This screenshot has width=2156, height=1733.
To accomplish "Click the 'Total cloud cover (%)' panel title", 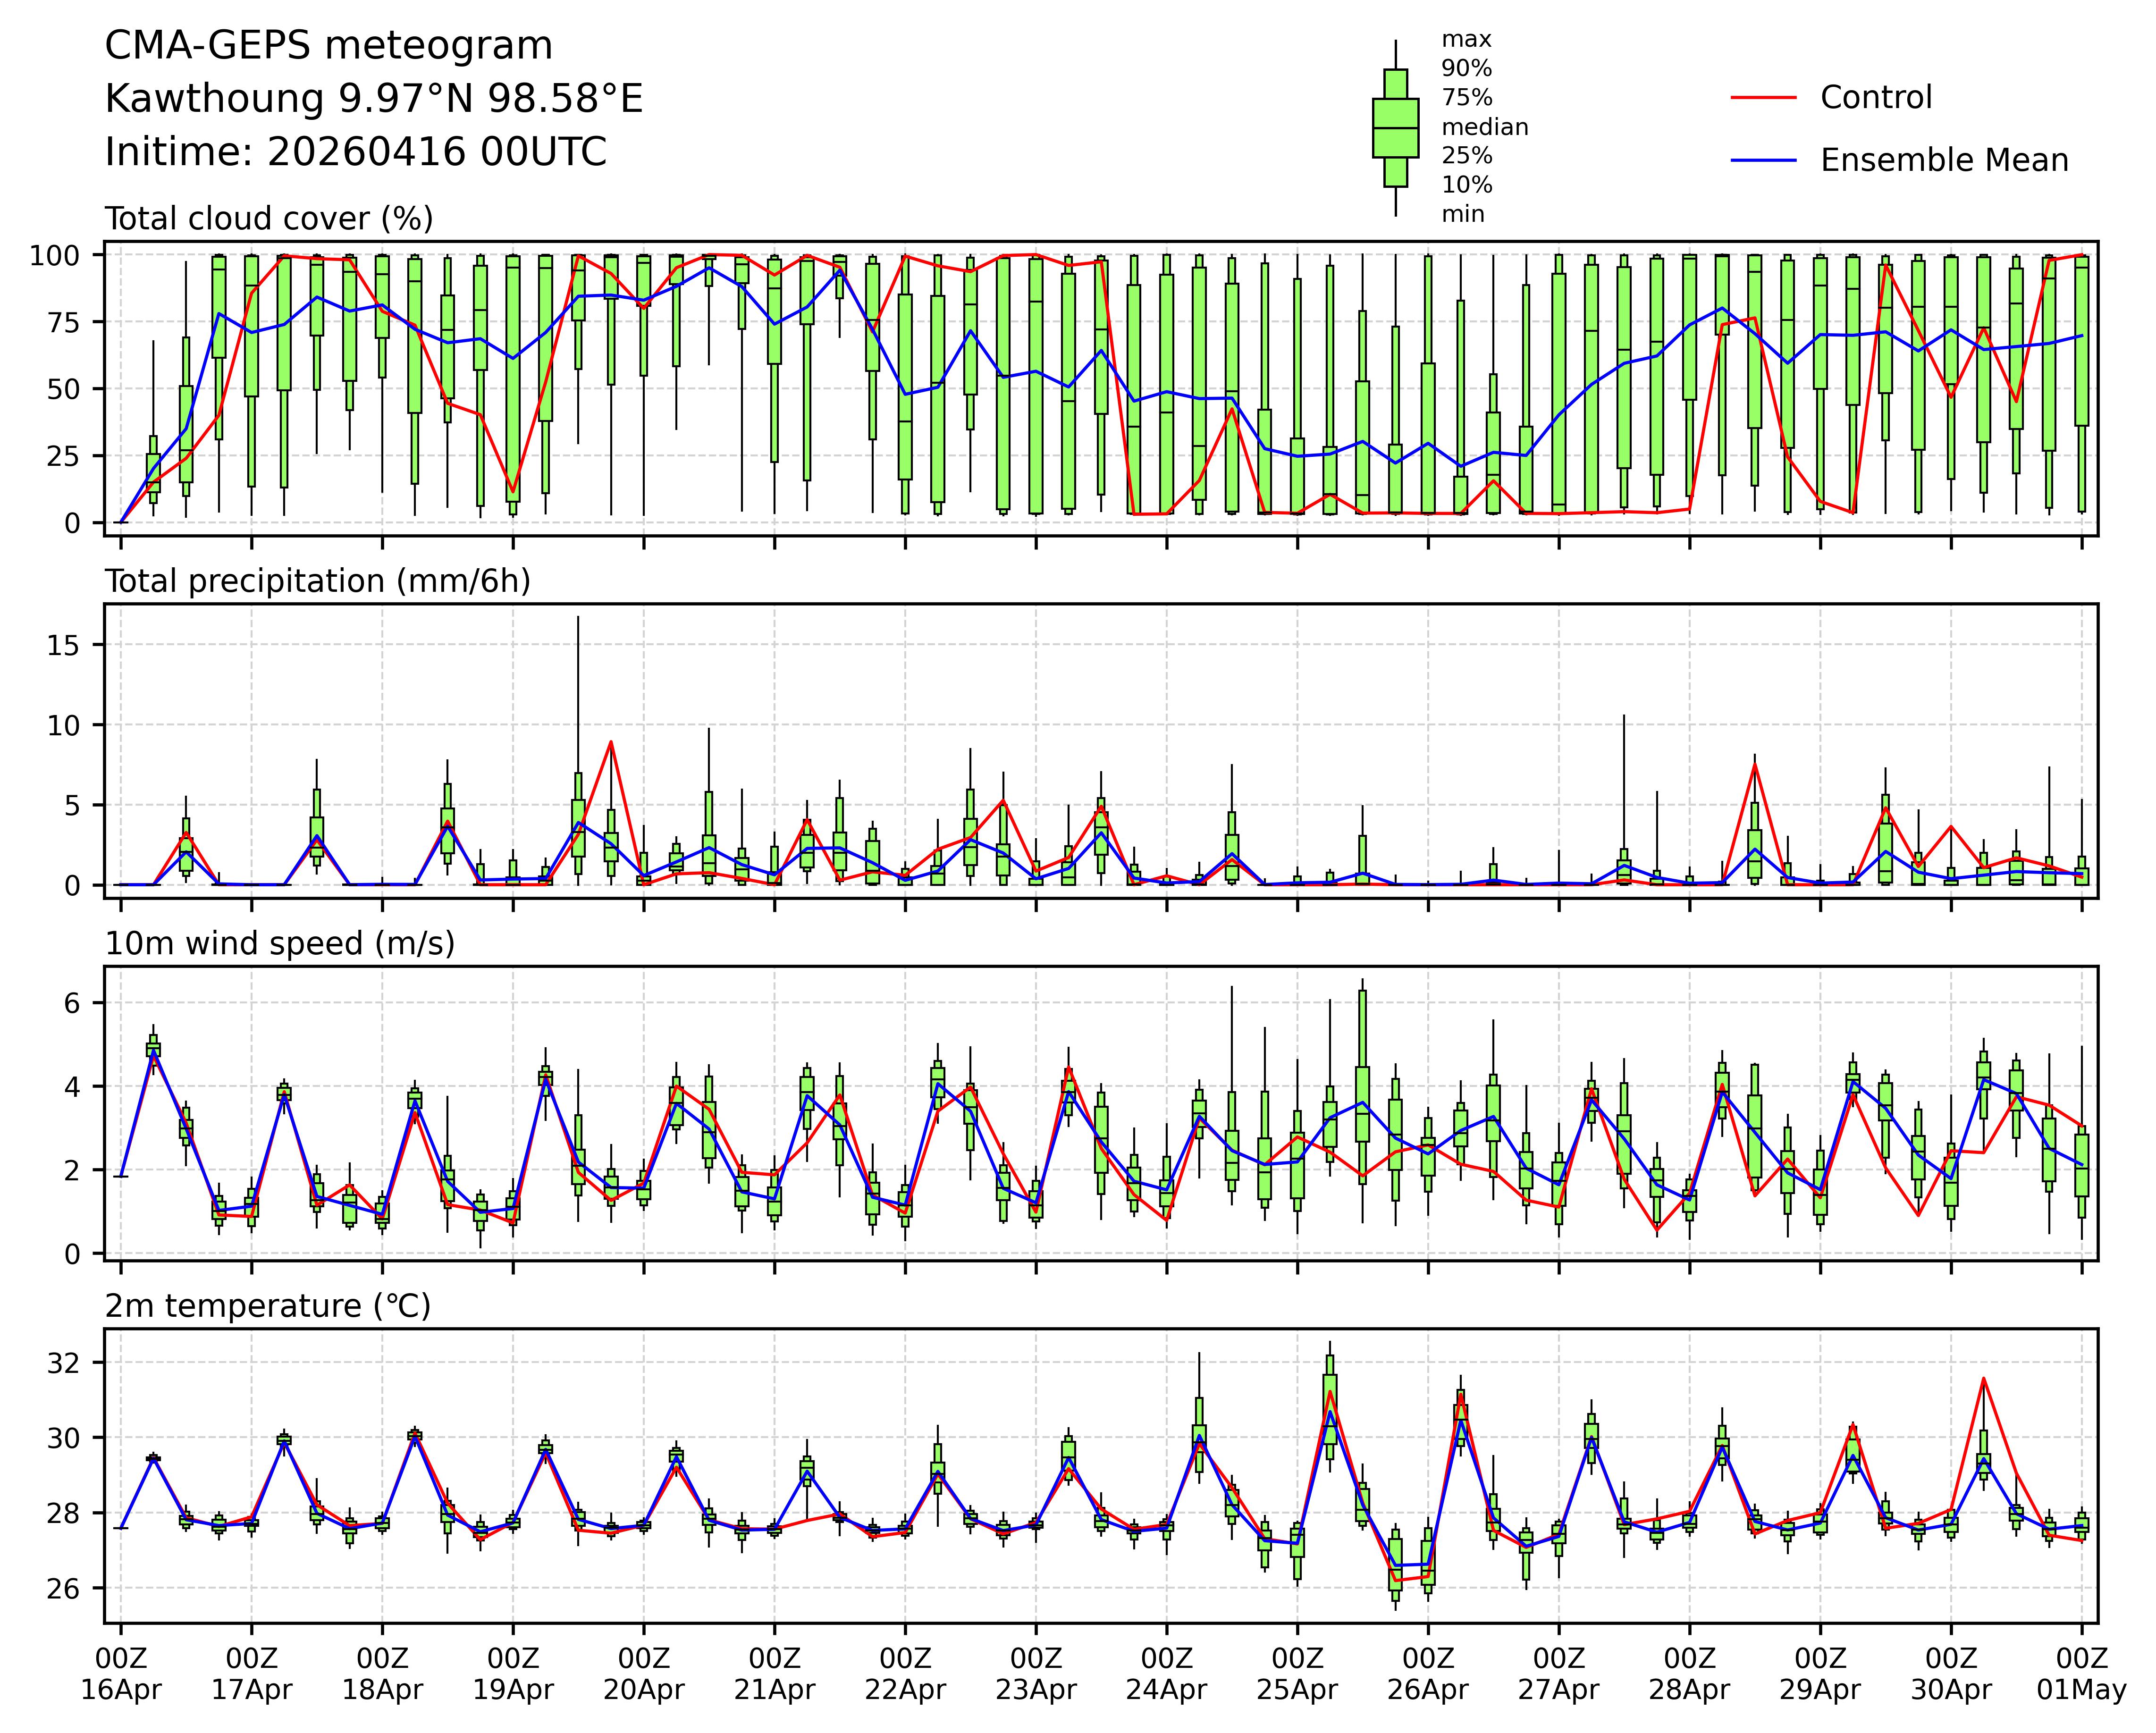I will 269,219.
